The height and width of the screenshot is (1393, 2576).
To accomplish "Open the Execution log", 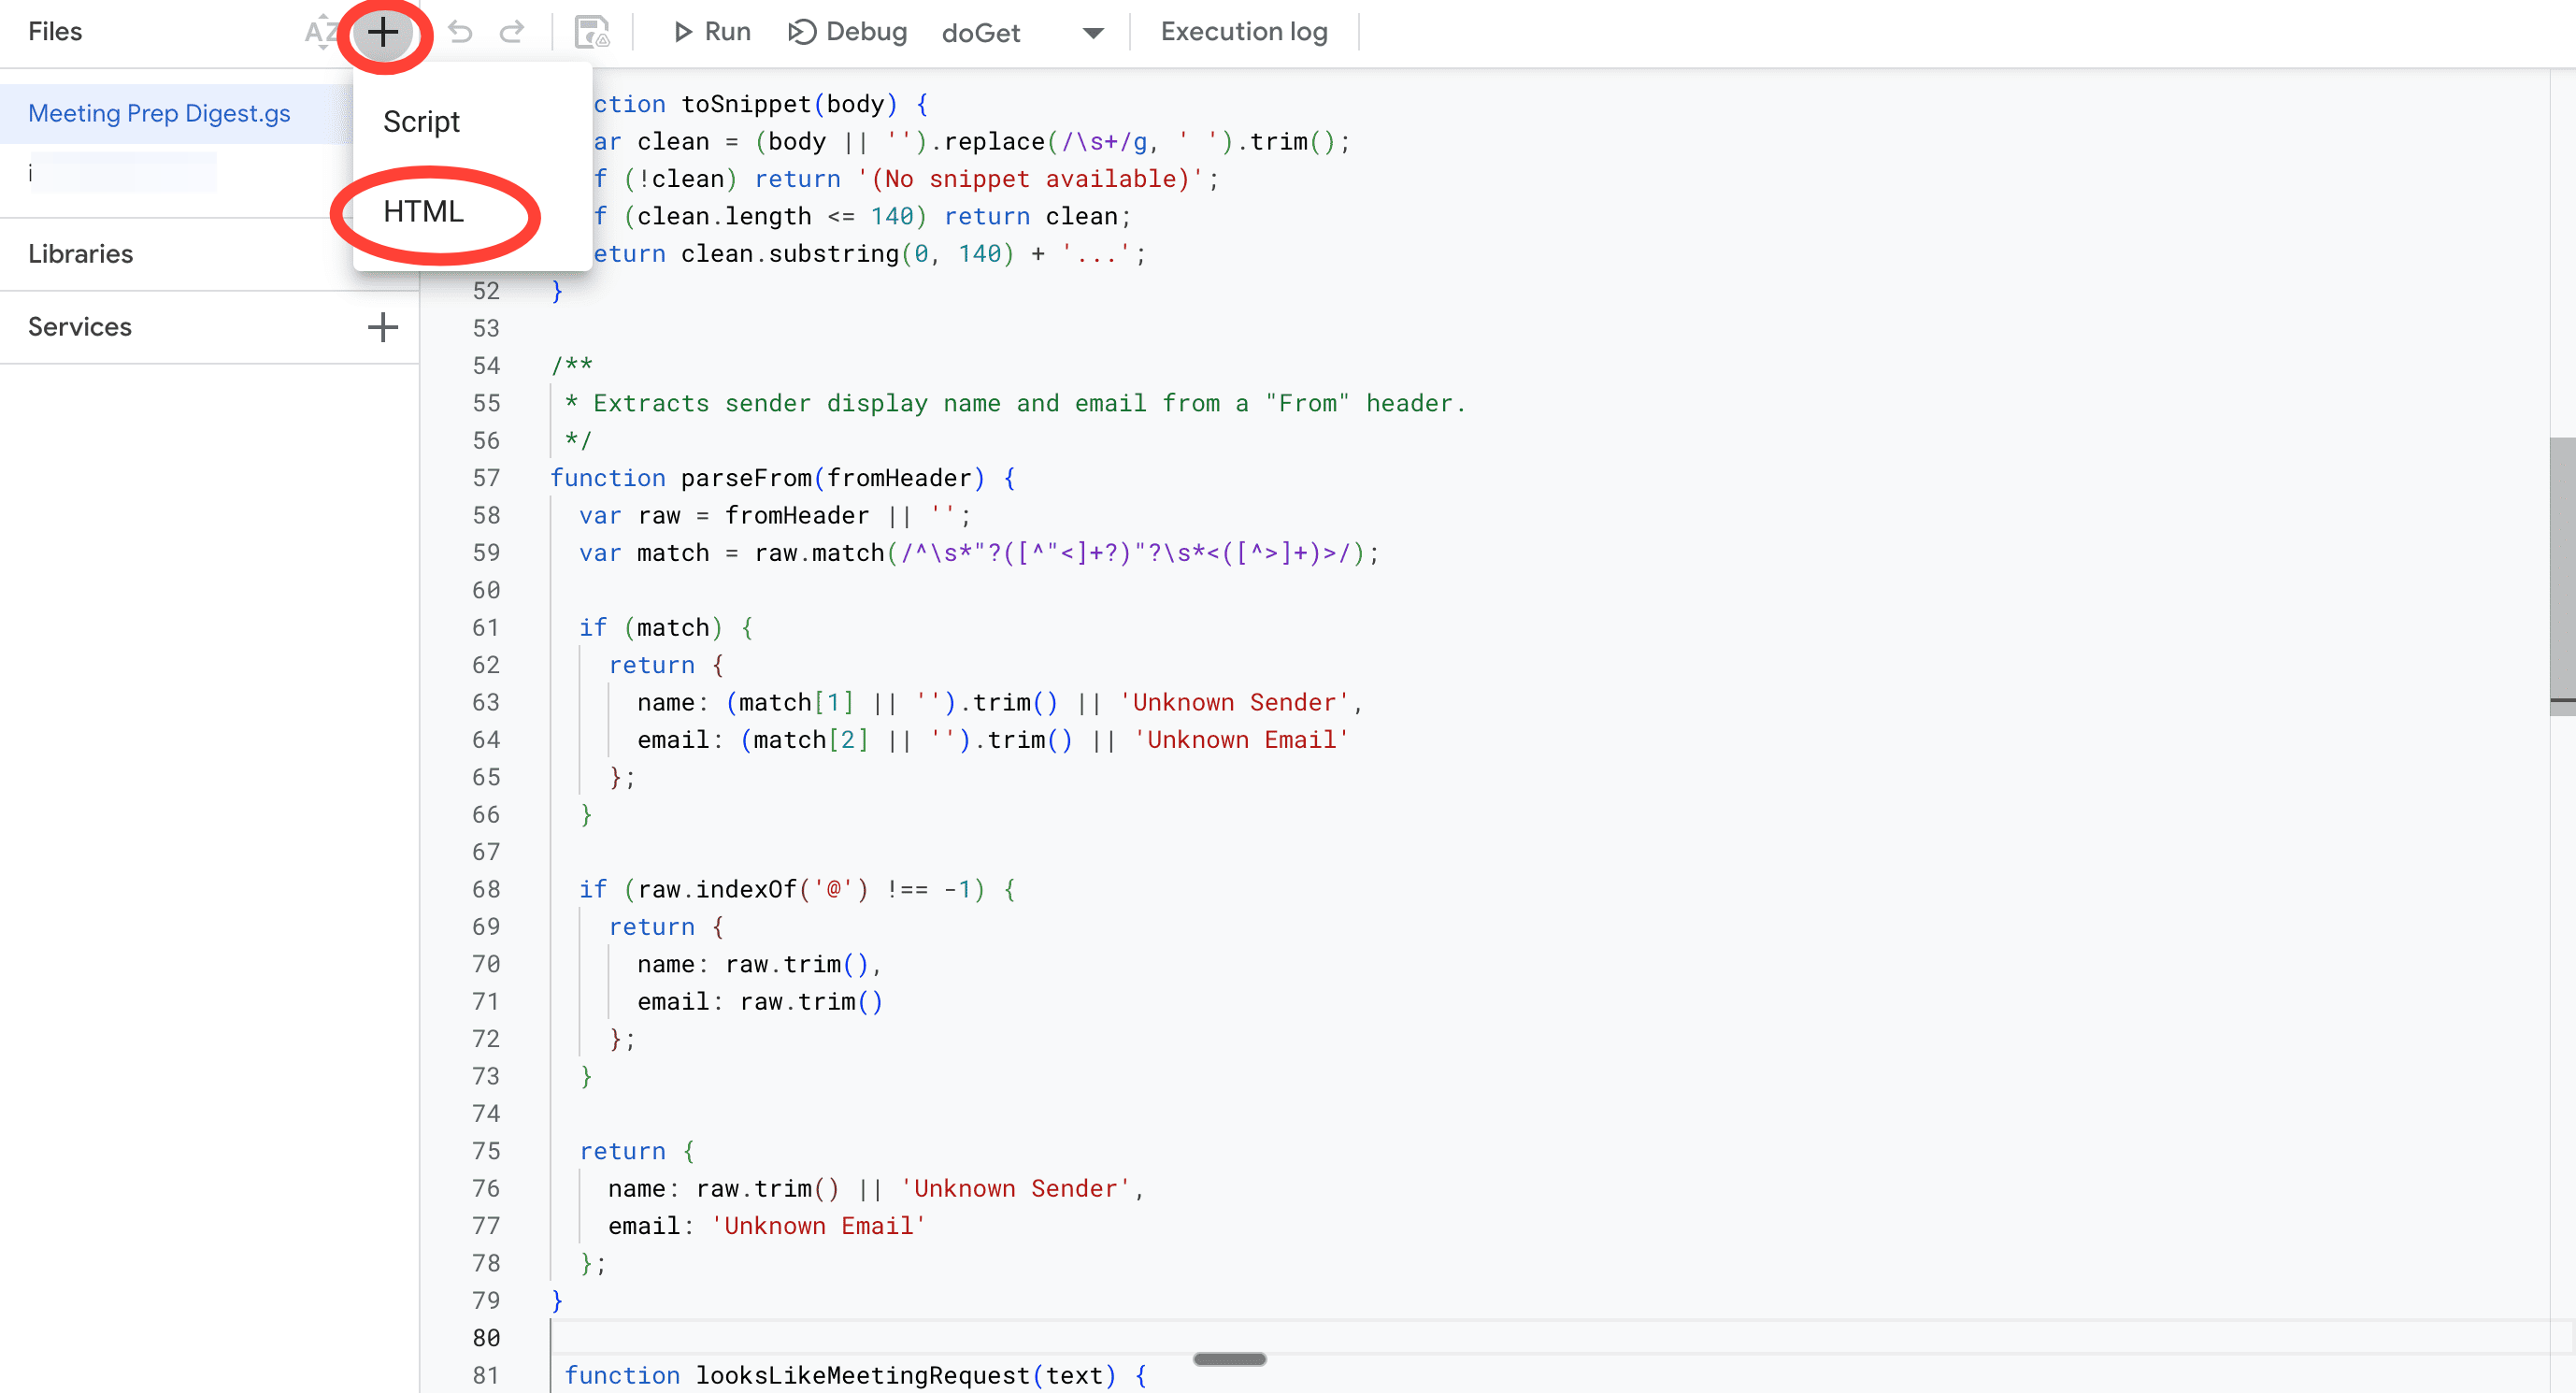I will click(1243, 33).
